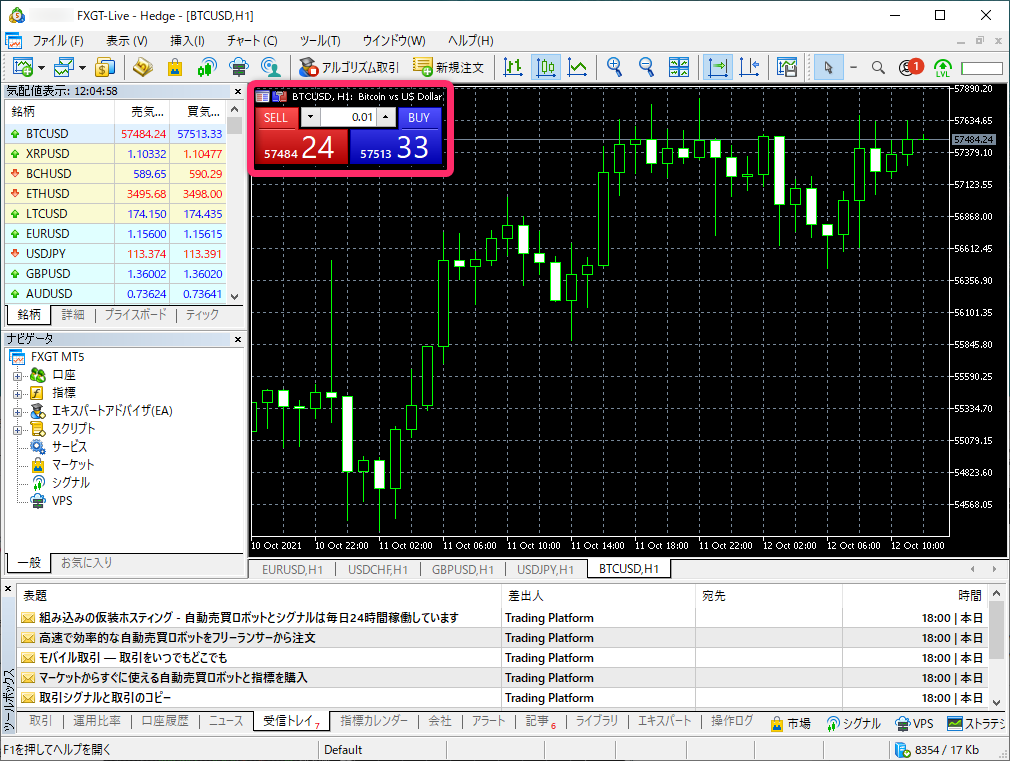
Task: Open the チャート (C) menu
Action: [x=252, y=41]
